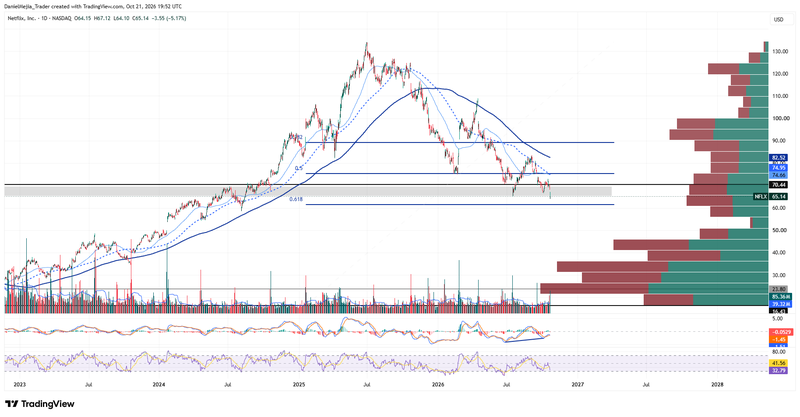Click the 'O64.15' open price in header
This screenshot has height=417, width=800.
click(82, 18)
